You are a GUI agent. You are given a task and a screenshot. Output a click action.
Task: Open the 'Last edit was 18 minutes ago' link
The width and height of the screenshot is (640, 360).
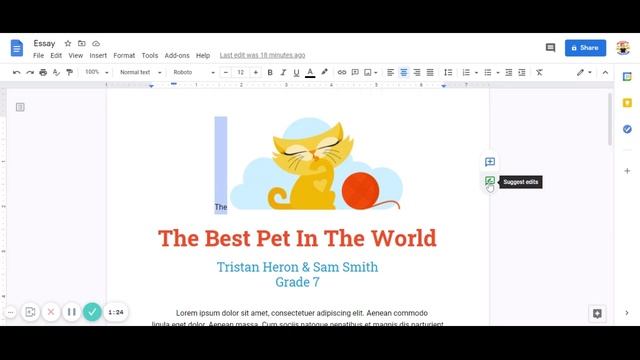click(x=262, y=55)
